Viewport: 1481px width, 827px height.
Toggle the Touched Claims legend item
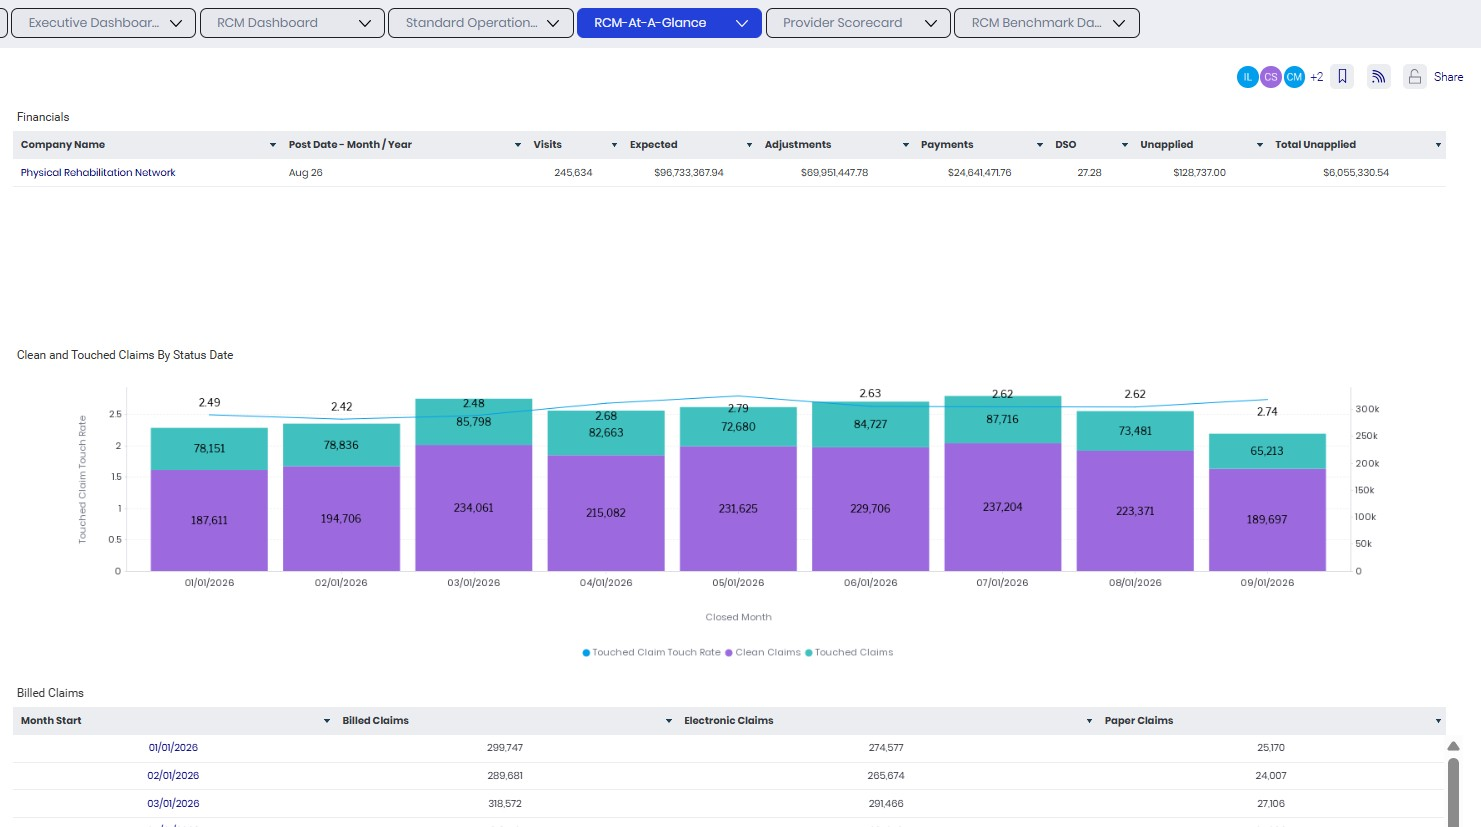pos(849,653)
